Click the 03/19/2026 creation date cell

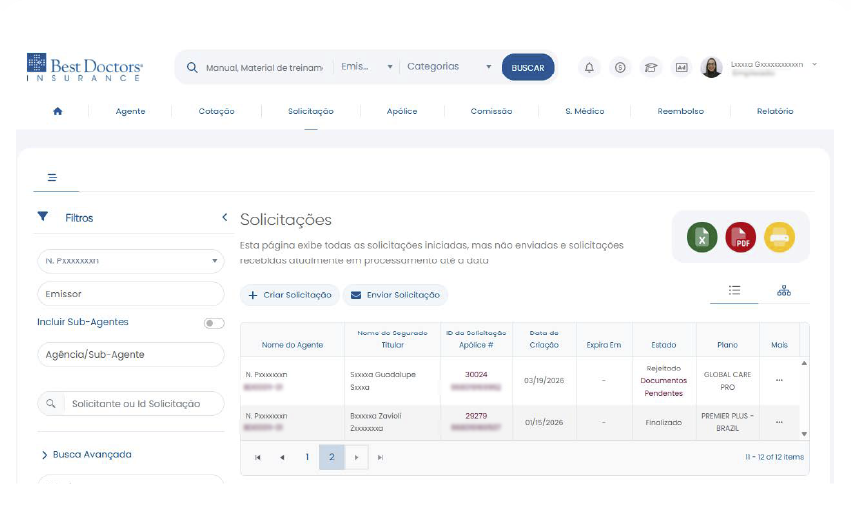(544, 381)
